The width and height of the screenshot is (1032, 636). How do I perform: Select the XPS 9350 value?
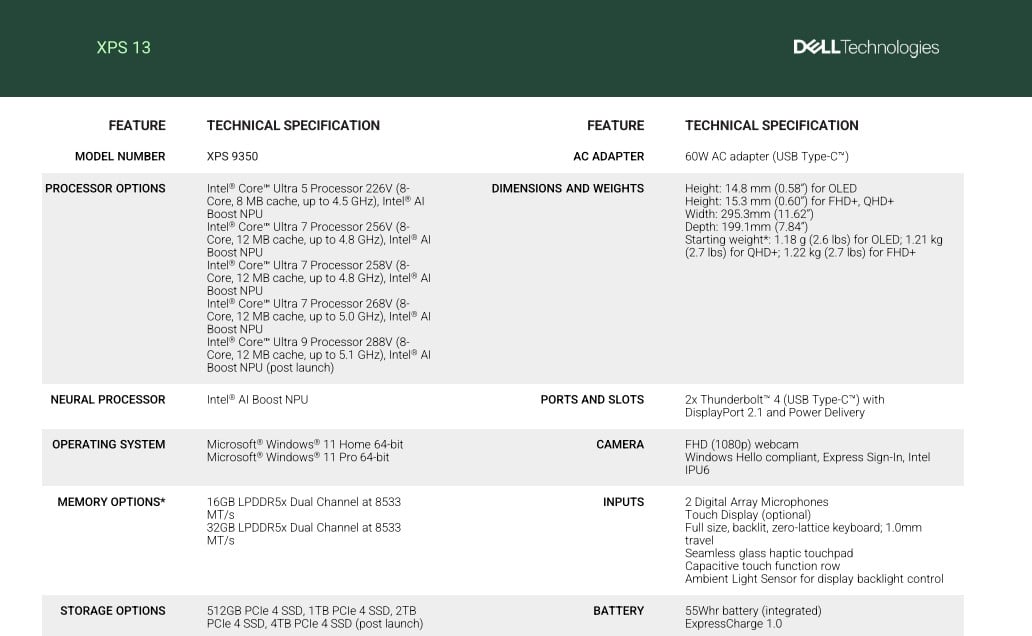click(232, 156)
